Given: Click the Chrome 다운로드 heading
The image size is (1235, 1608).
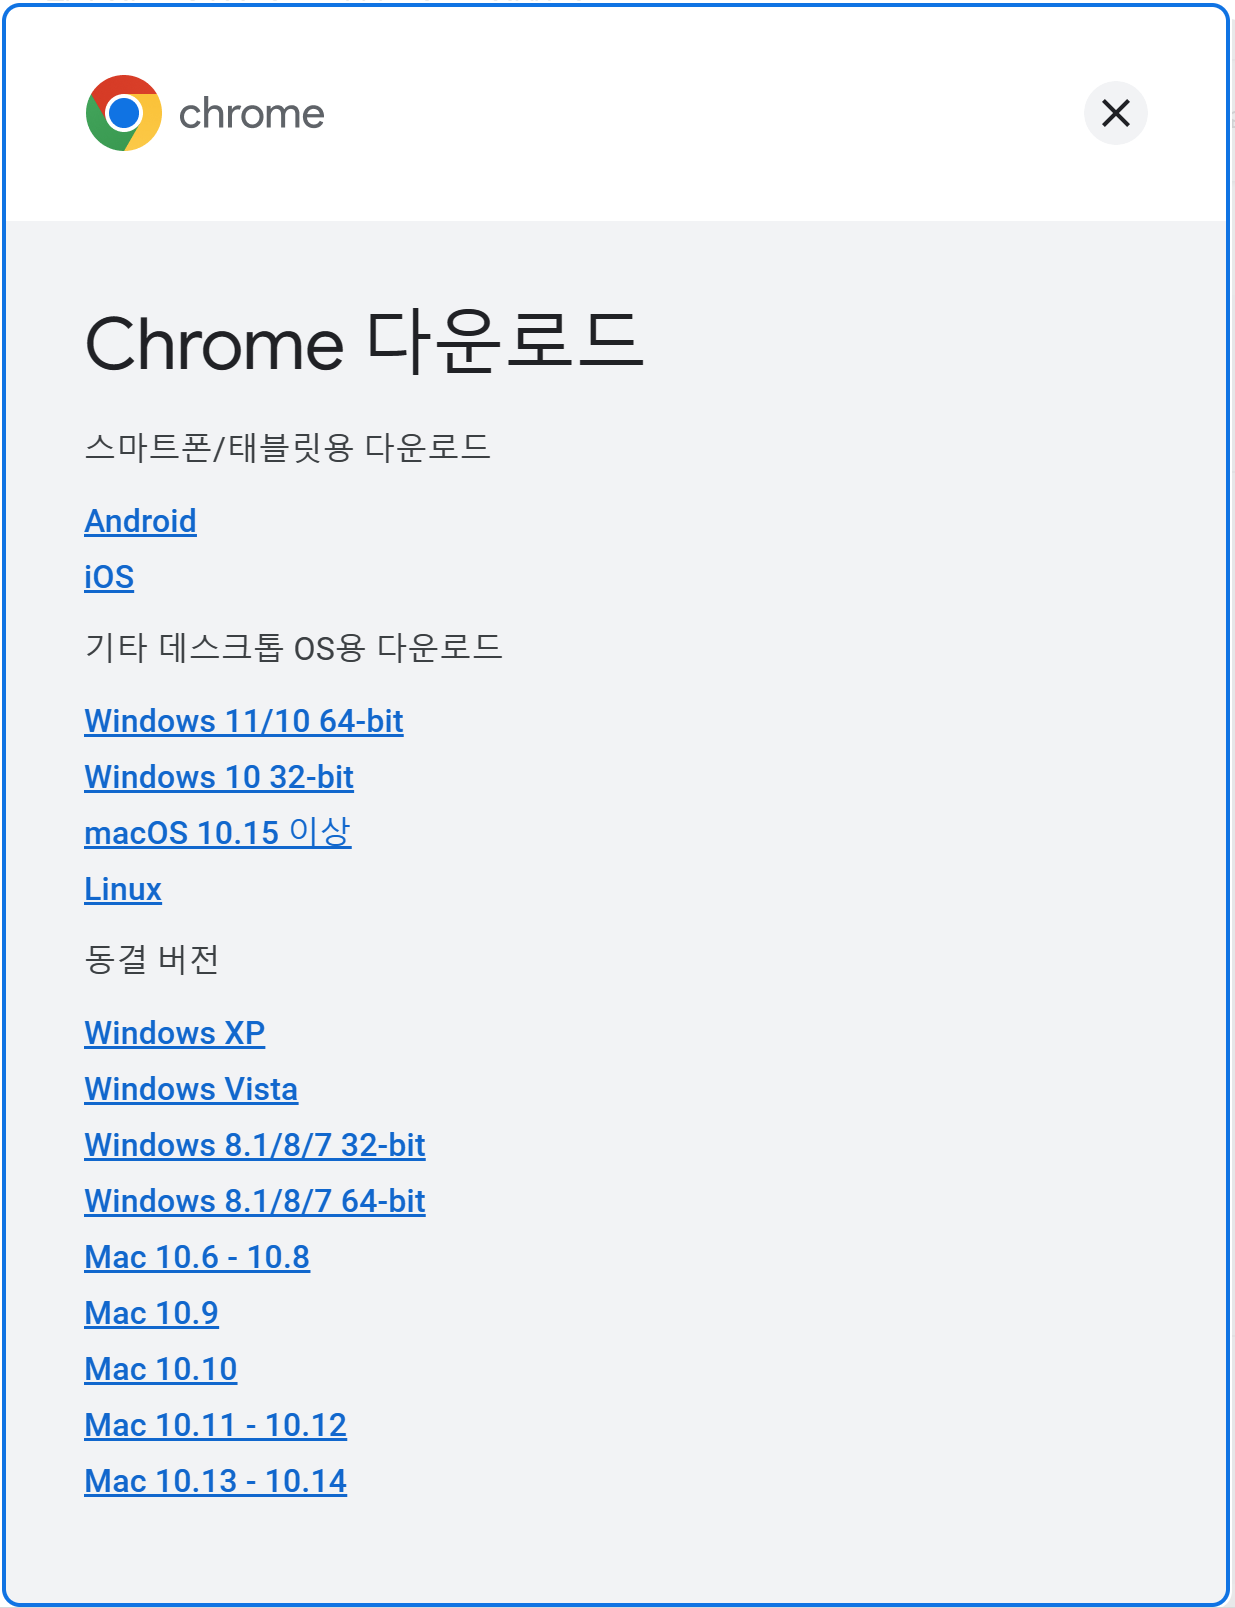Looking at the screenshot, I should pyautogui.click(x=365, y=342).
